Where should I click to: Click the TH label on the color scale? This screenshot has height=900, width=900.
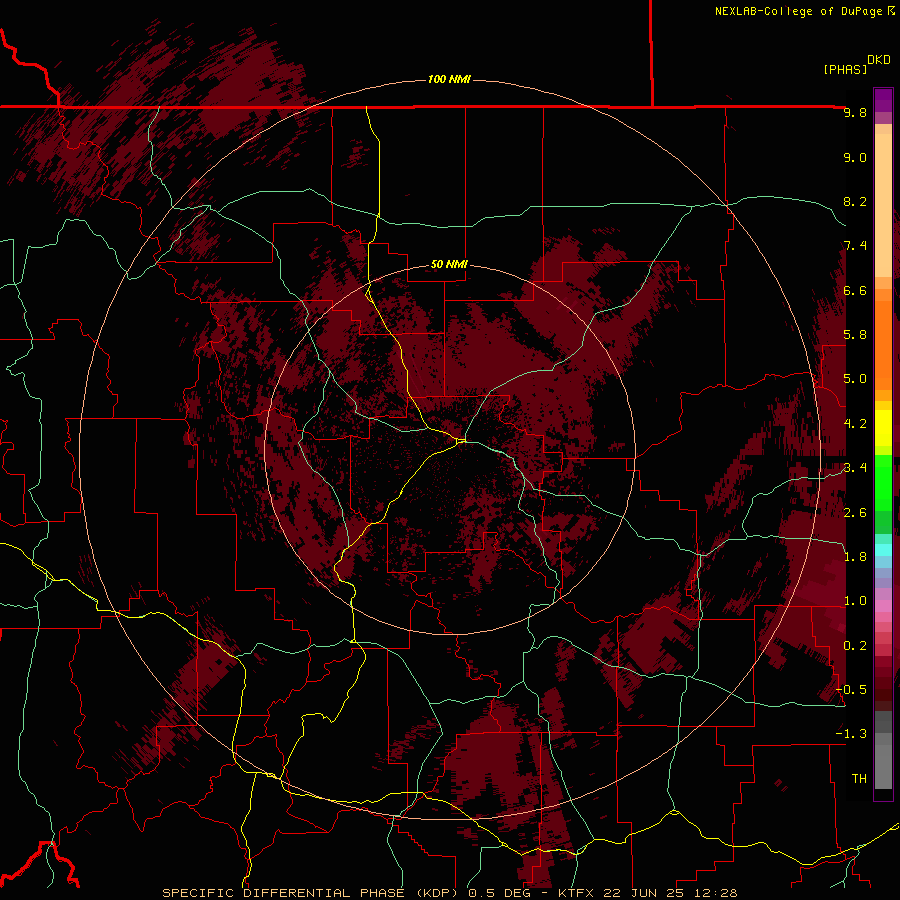coord(859,778)
